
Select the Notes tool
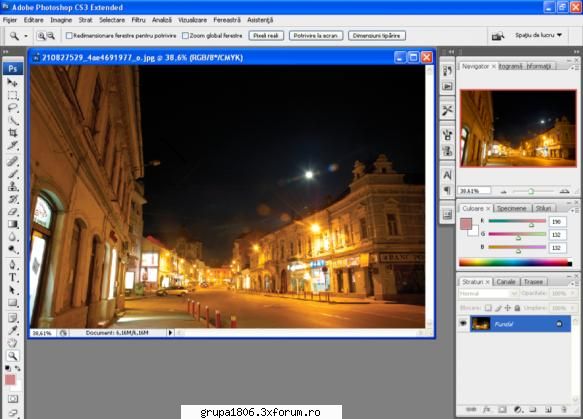13,318
